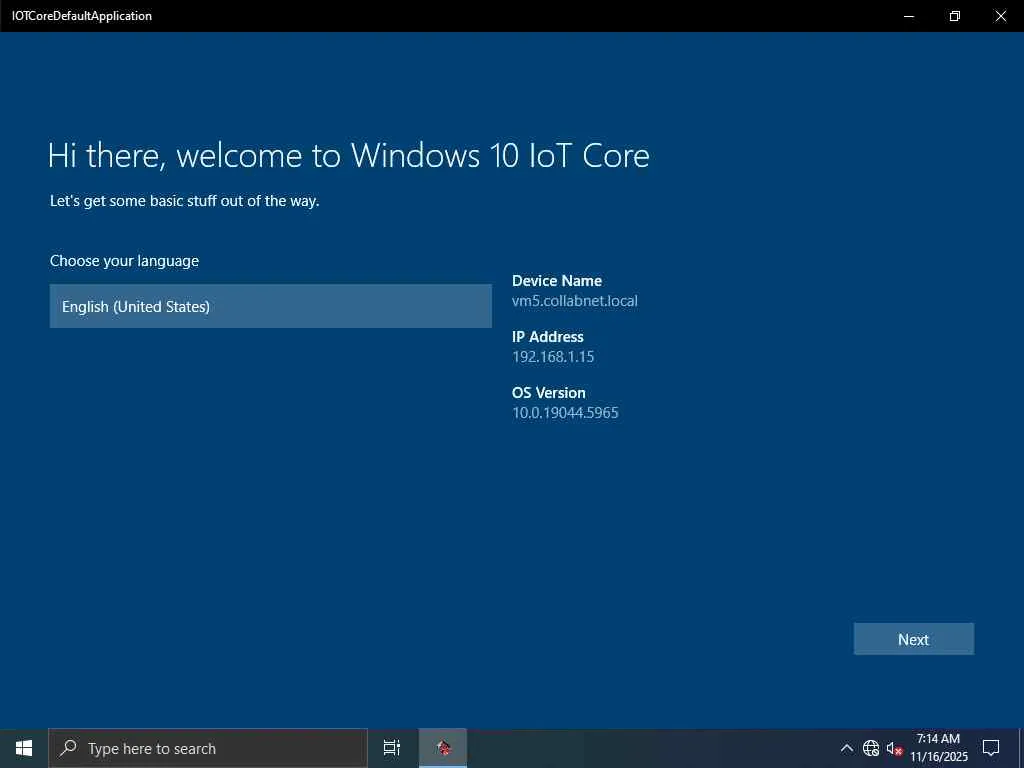Click the OS version 10.0.19044.5965
Viewport: 1024px width, 768px height.
point(565,413)
